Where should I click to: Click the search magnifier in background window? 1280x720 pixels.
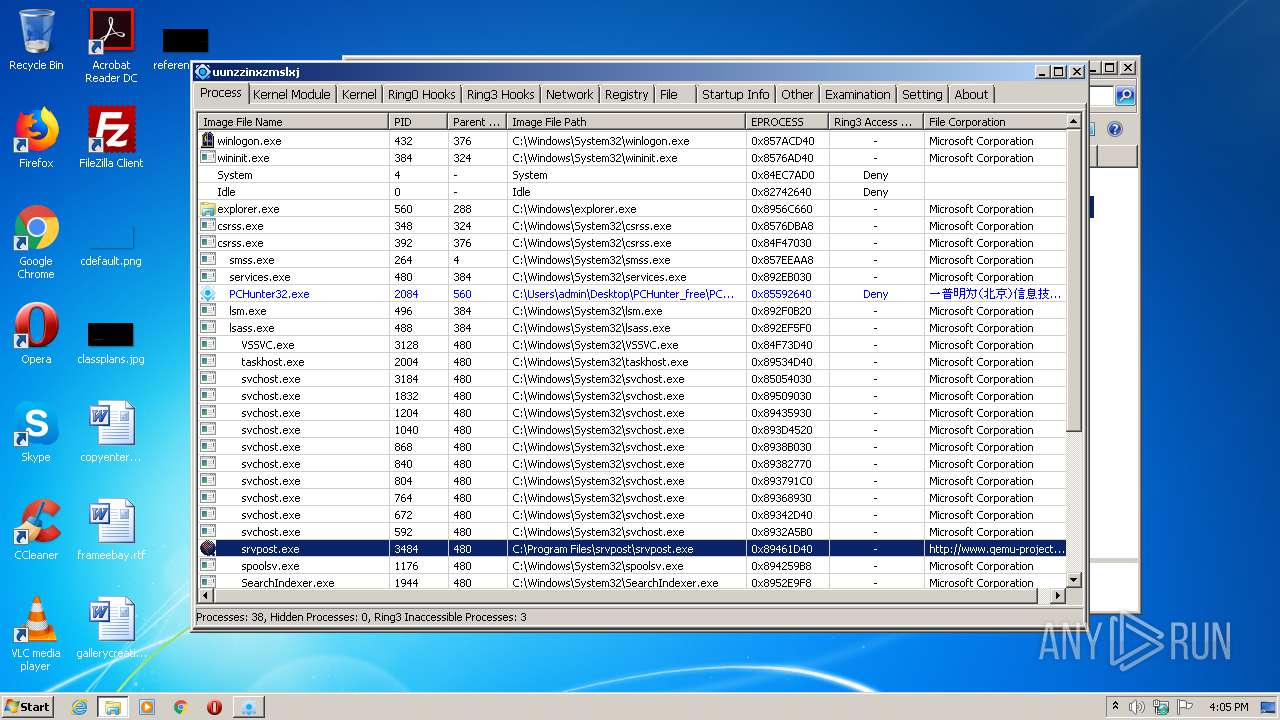coord(1125,96)
